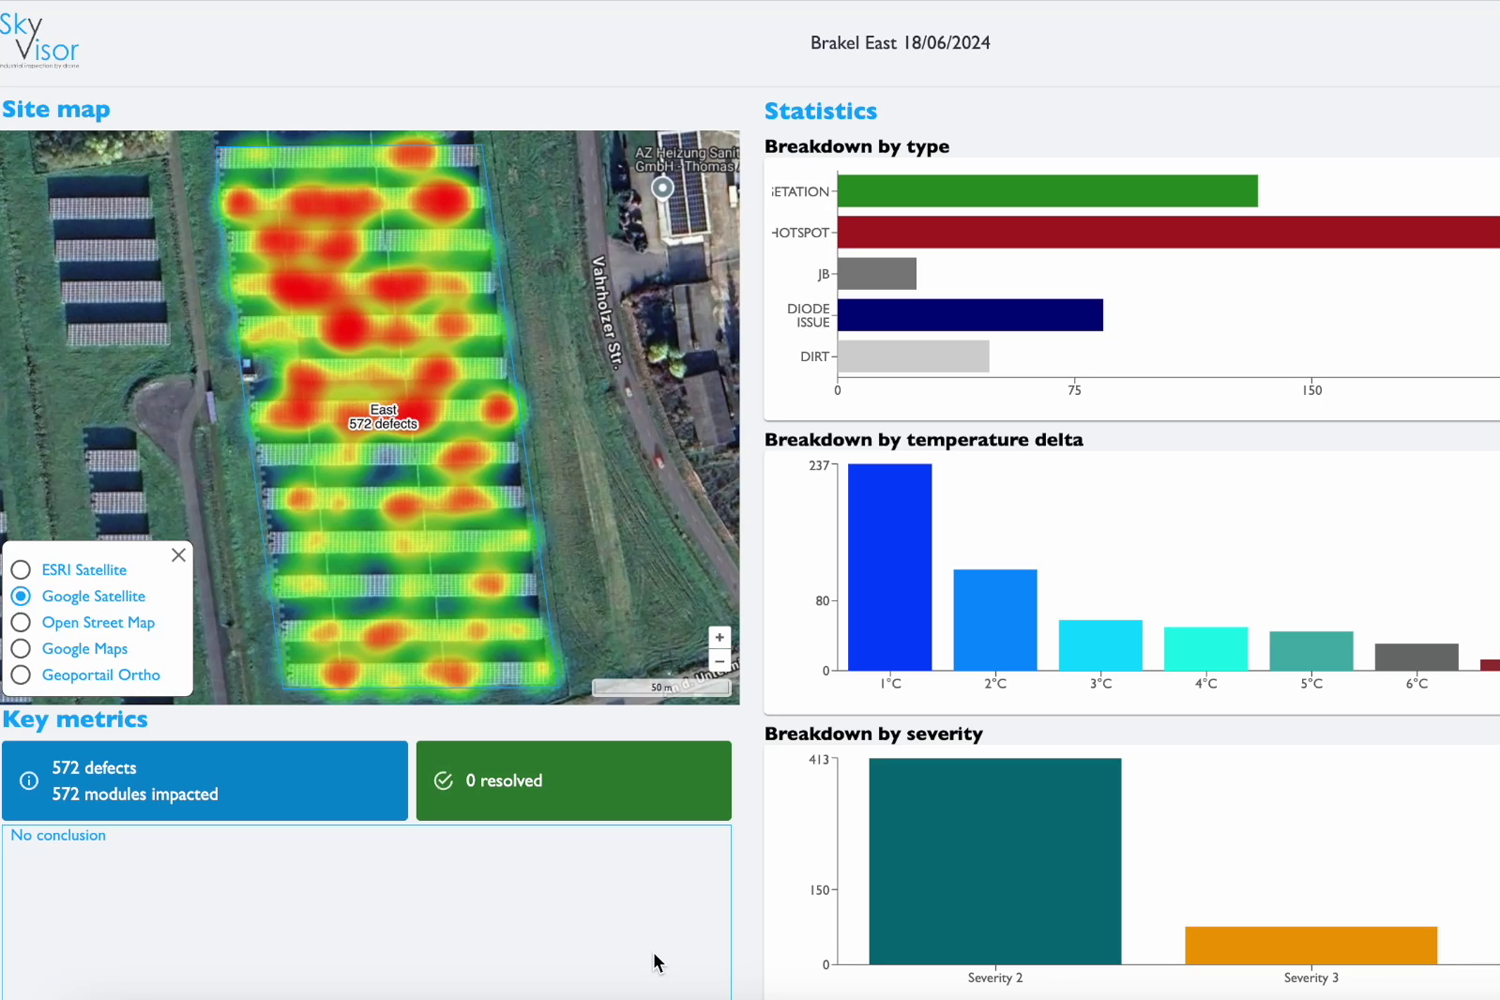Zoom in on the site map

[719, 637]
